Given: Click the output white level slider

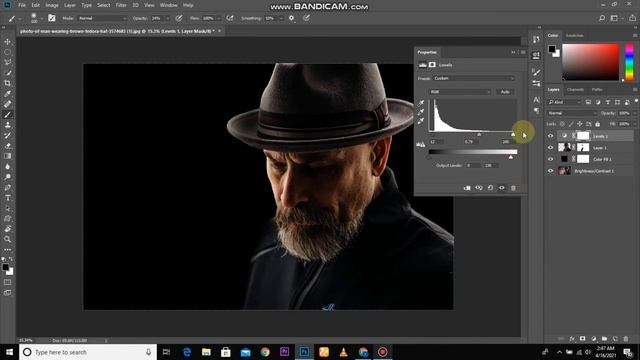Looking at the screenshot, I should tap(511, 157).
